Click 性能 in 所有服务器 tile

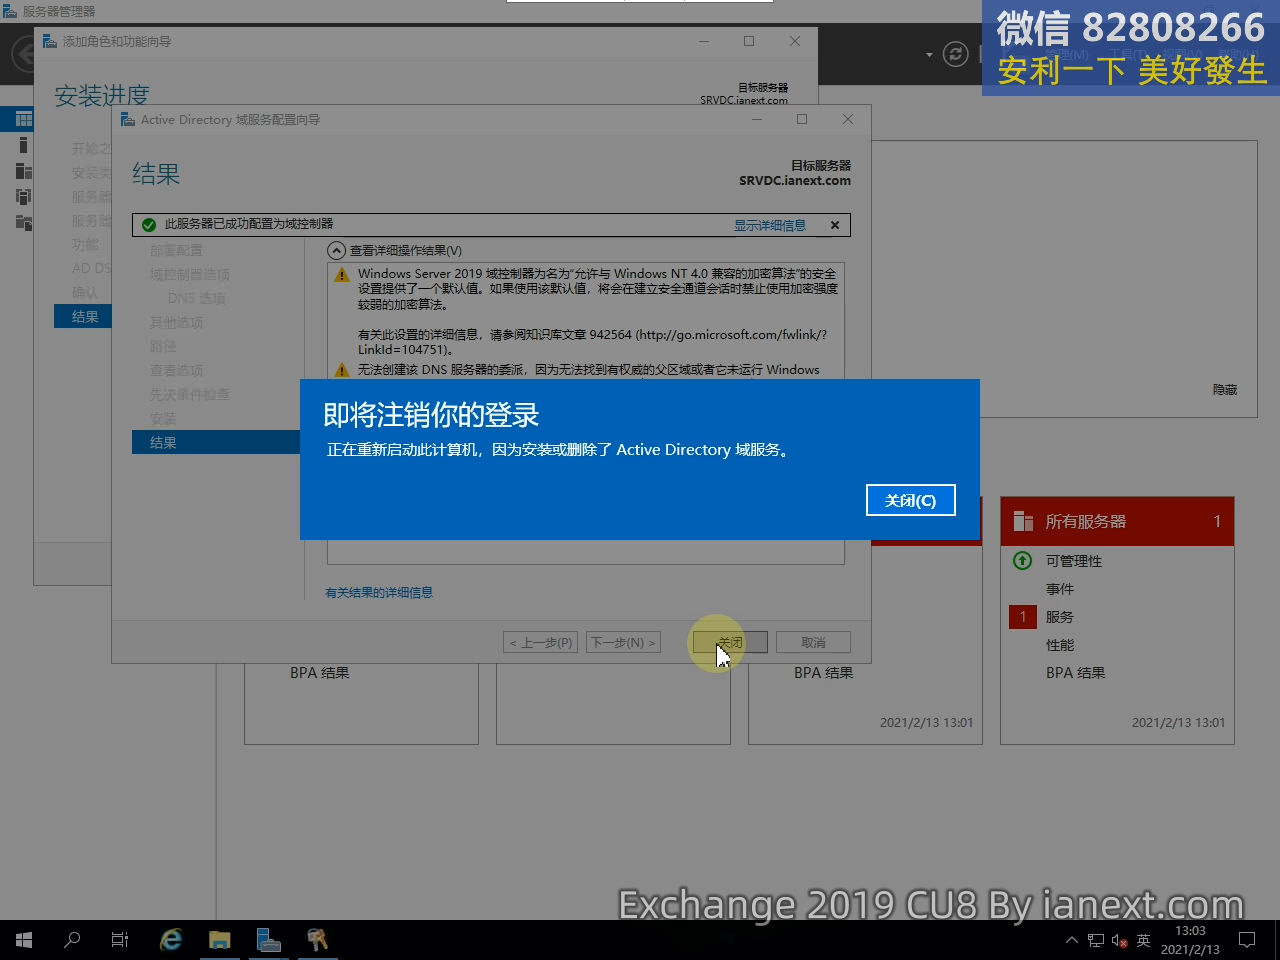tap(1060, 645)
